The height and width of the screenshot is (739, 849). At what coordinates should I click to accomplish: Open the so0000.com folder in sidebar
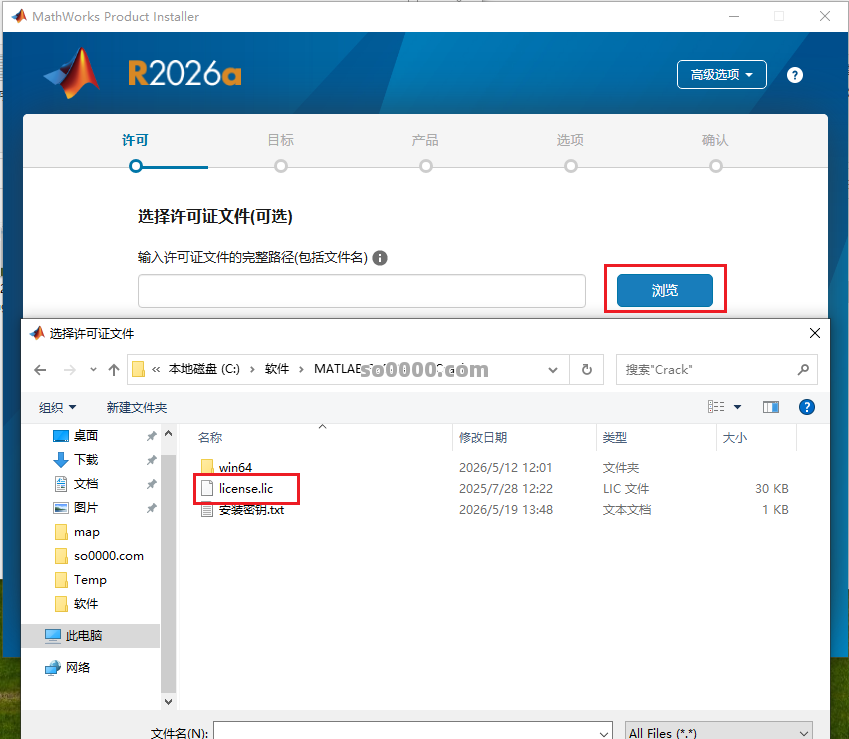point(108,555)
